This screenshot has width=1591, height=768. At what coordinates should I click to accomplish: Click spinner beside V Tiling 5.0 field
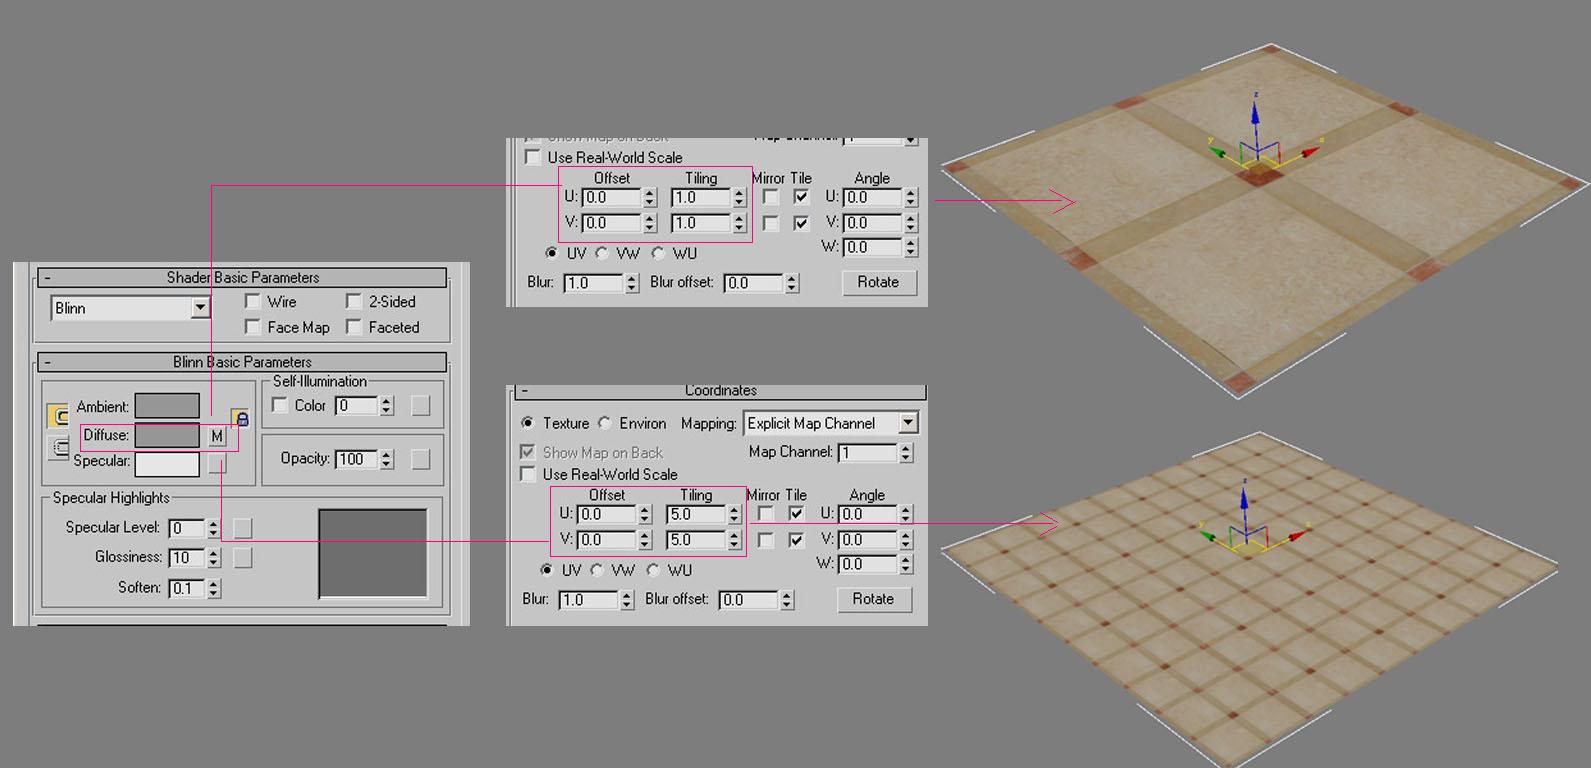pyautogui.click(x=734, y=540)
